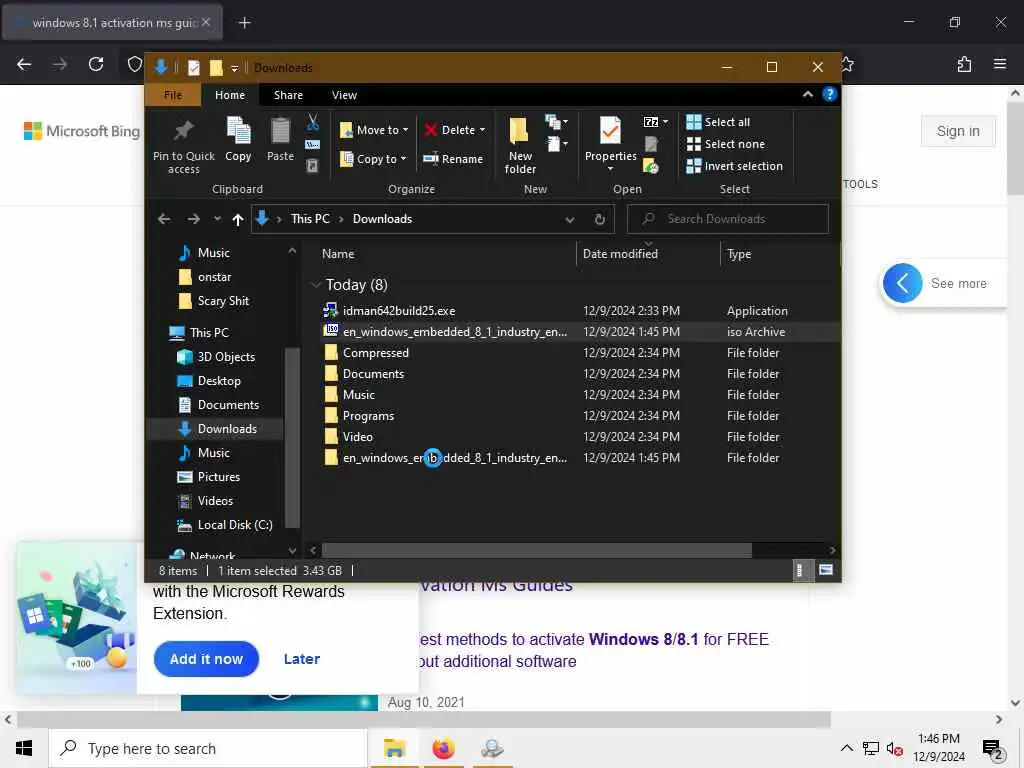Click the Paste ribbon button

(280, 140)
